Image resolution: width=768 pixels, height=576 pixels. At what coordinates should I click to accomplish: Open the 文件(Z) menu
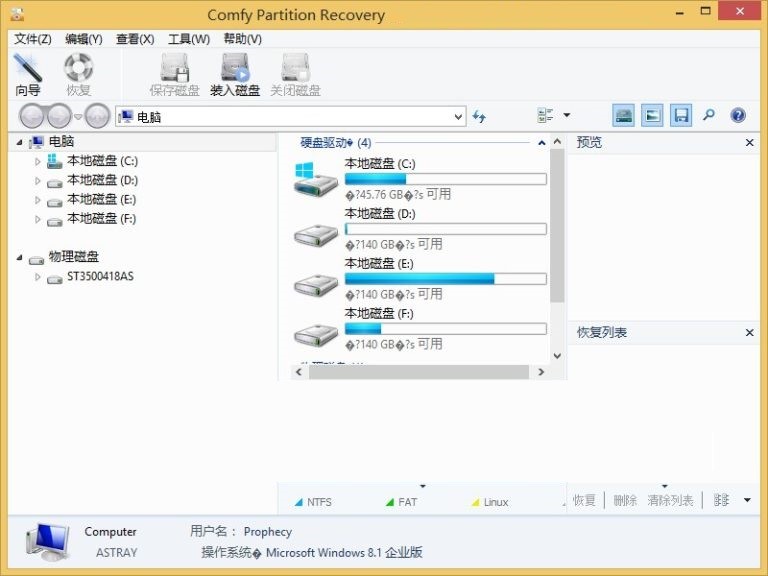(x=33, y=39)
